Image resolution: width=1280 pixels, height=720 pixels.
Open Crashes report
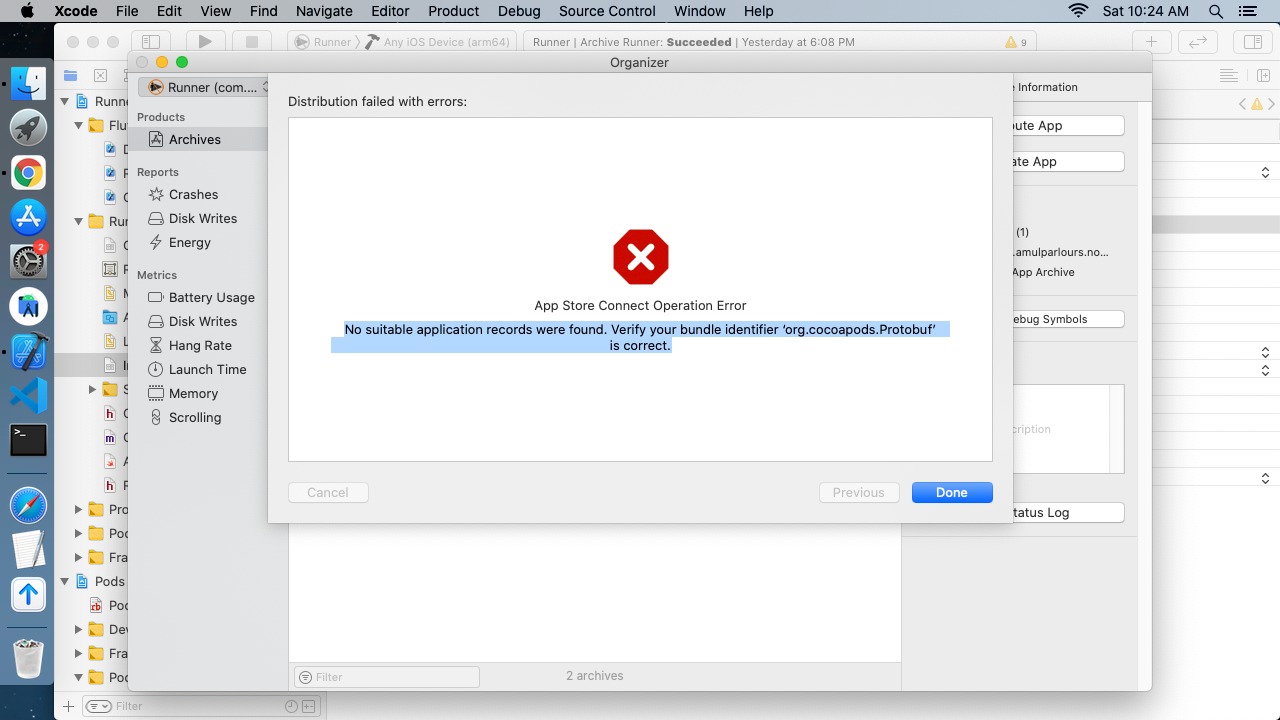click(x=193, y=195)
